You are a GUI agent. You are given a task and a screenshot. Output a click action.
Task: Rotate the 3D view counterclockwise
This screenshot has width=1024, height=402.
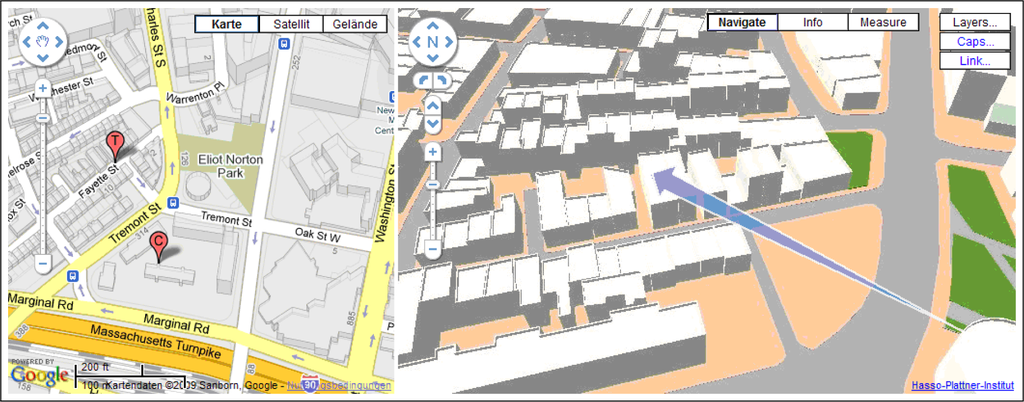pos(423,80)
